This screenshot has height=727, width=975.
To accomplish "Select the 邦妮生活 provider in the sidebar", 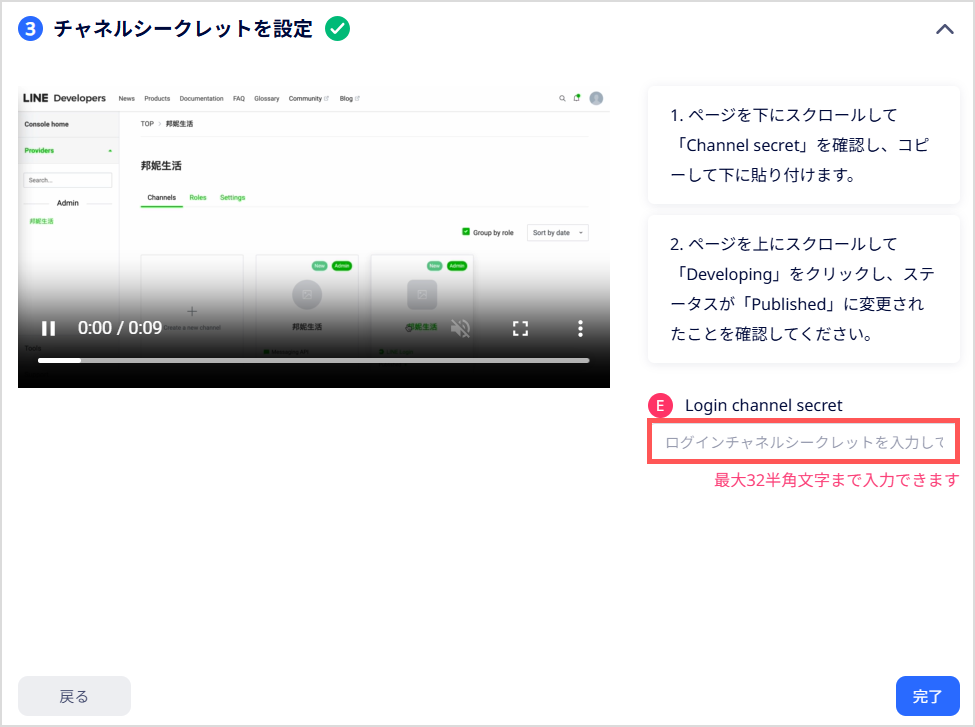I will [x=42, y=221].
